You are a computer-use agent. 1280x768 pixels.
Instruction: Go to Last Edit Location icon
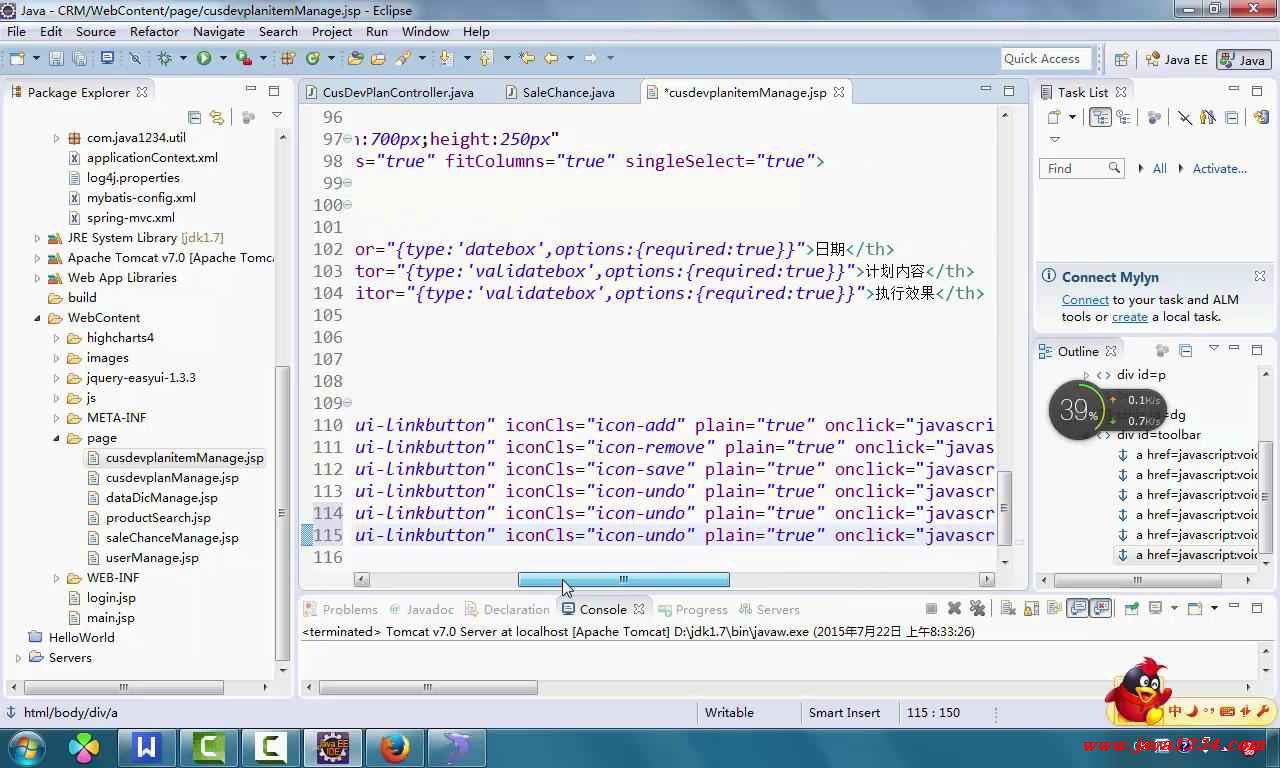[x=527, y=59]
